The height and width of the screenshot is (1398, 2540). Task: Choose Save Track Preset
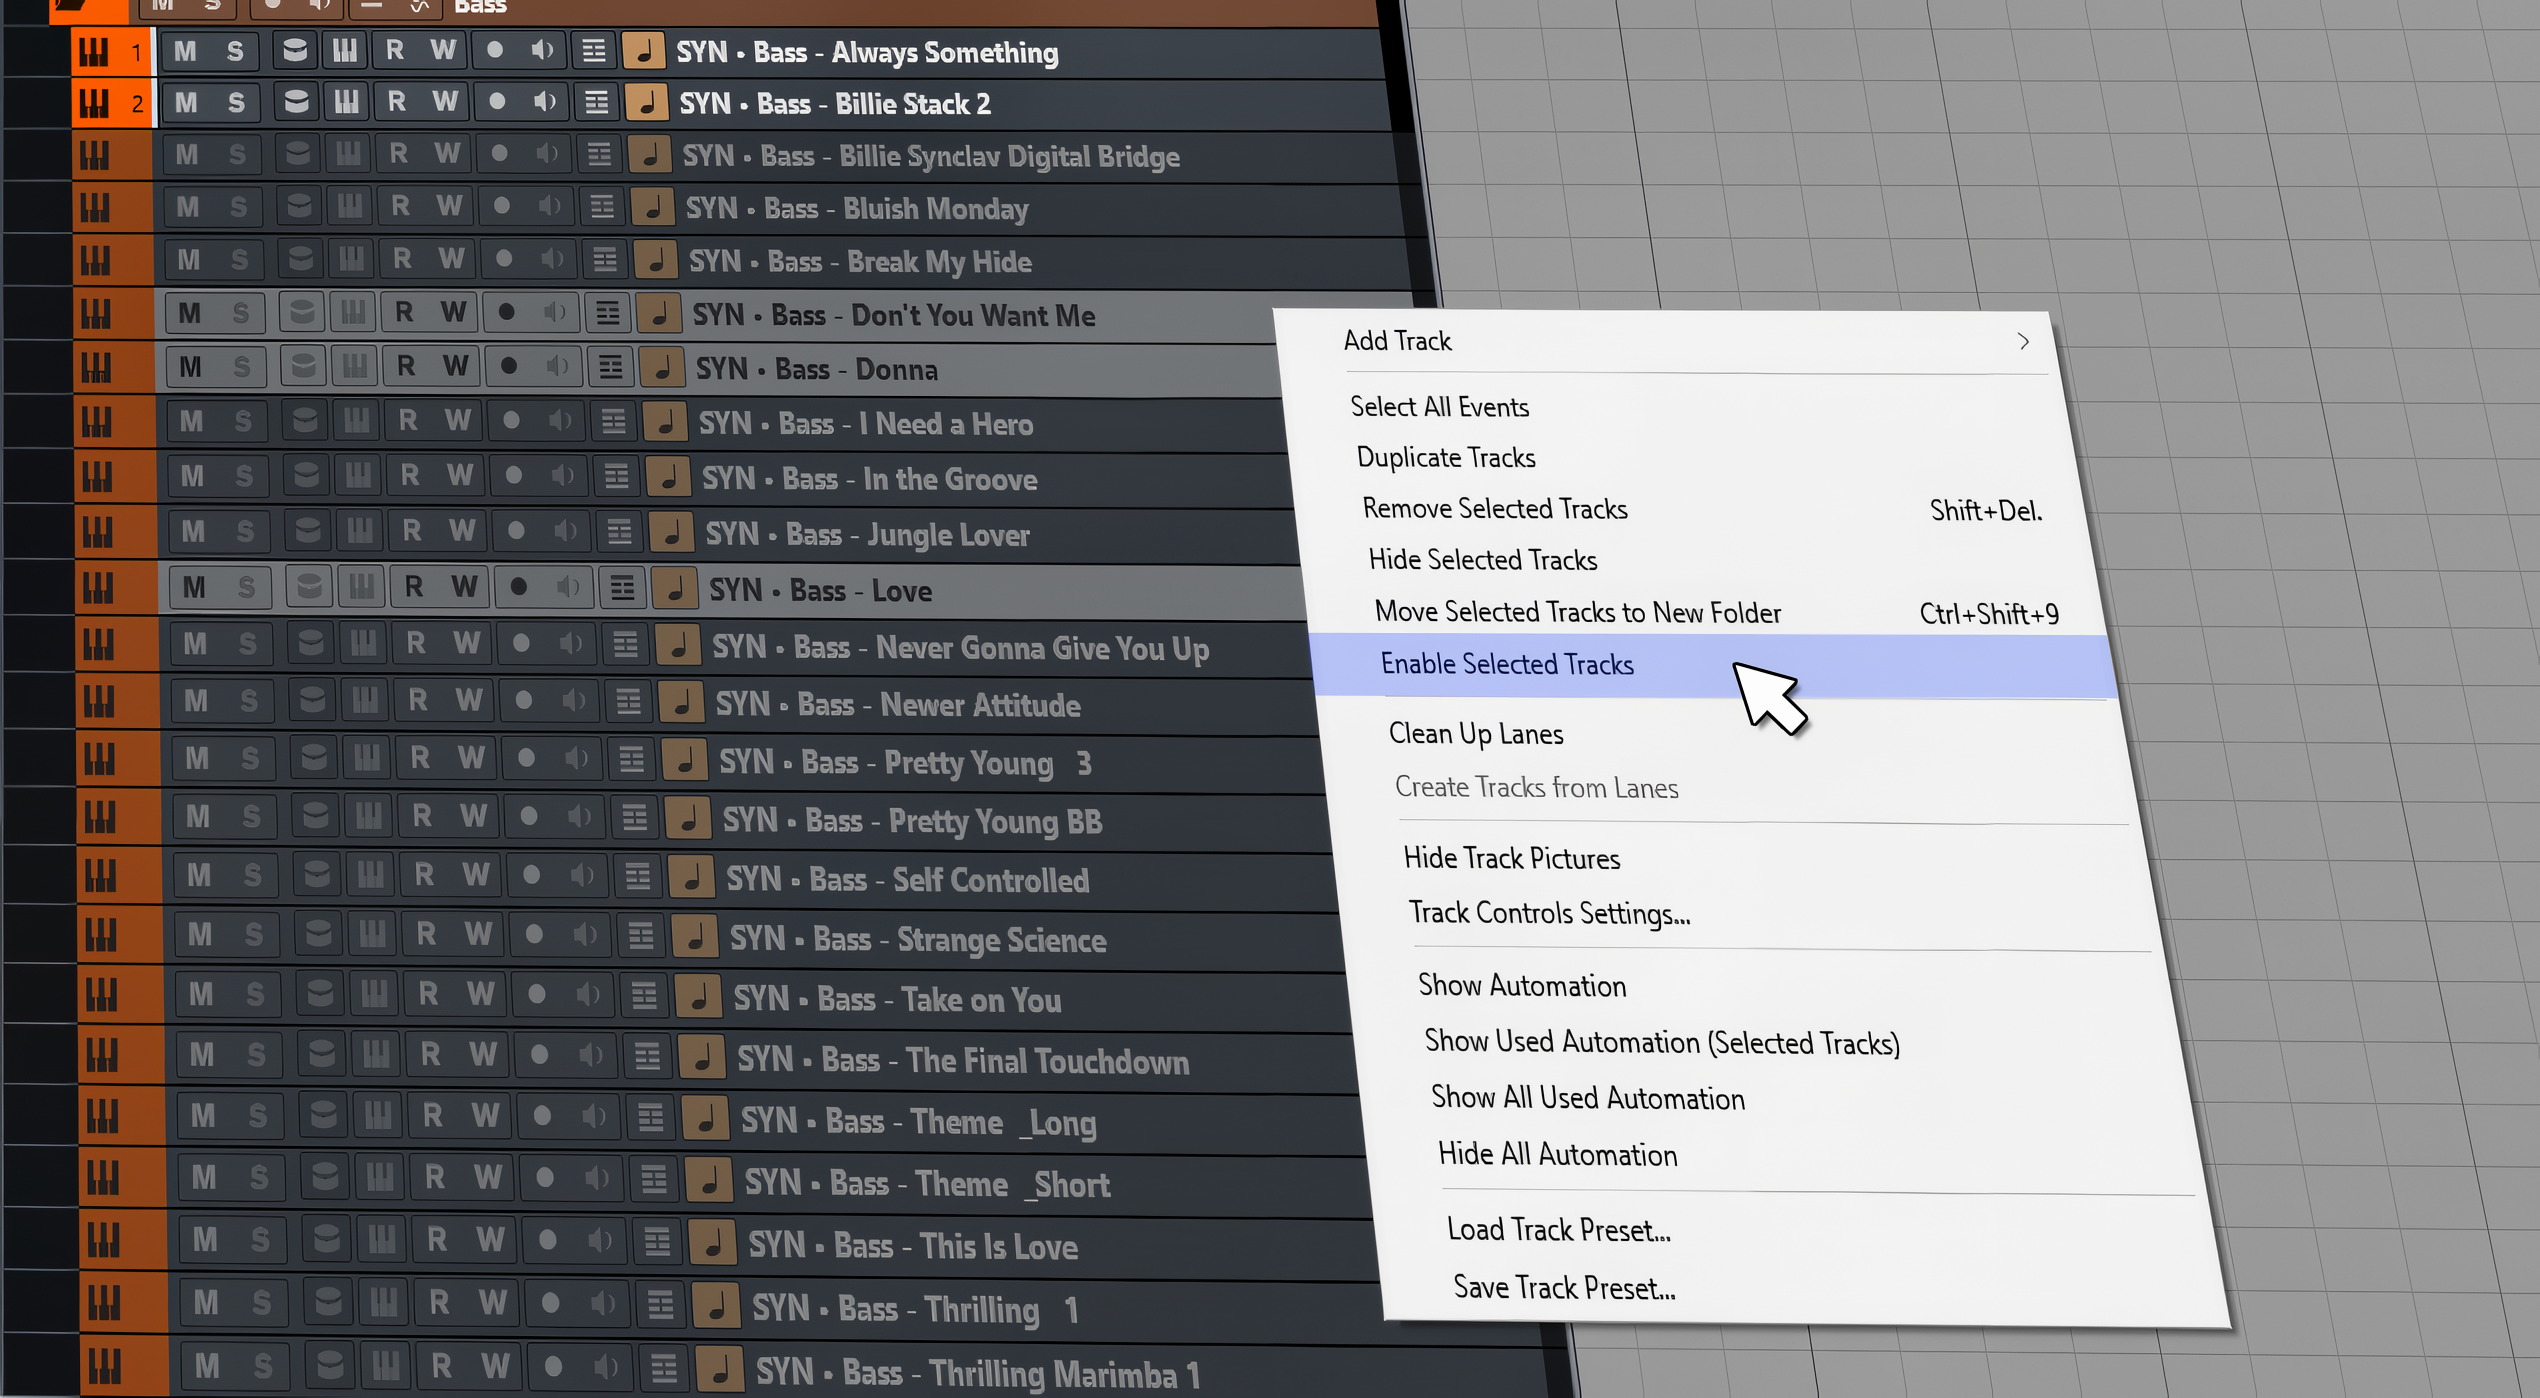click(1564, 1288)
